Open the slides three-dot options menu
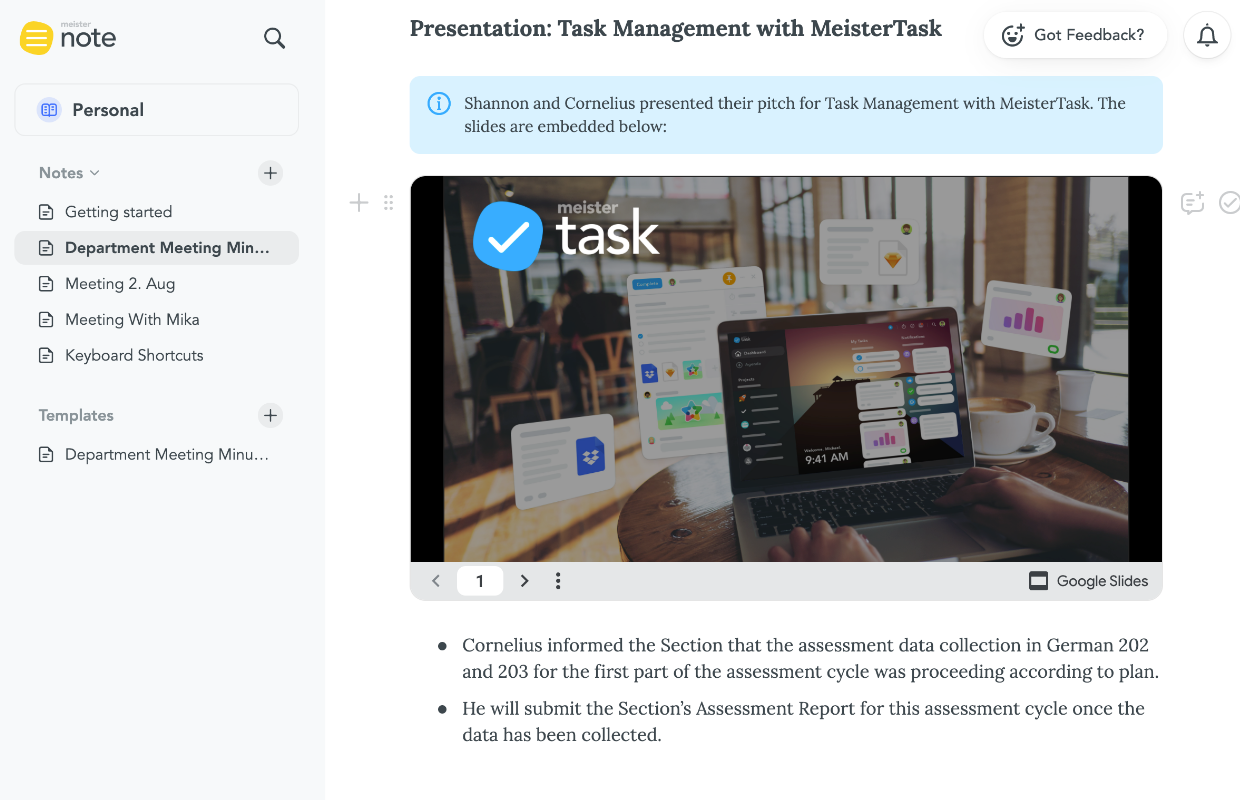Image resolution: width=1240 pixels, height=800 pixels. coord(558,581)
